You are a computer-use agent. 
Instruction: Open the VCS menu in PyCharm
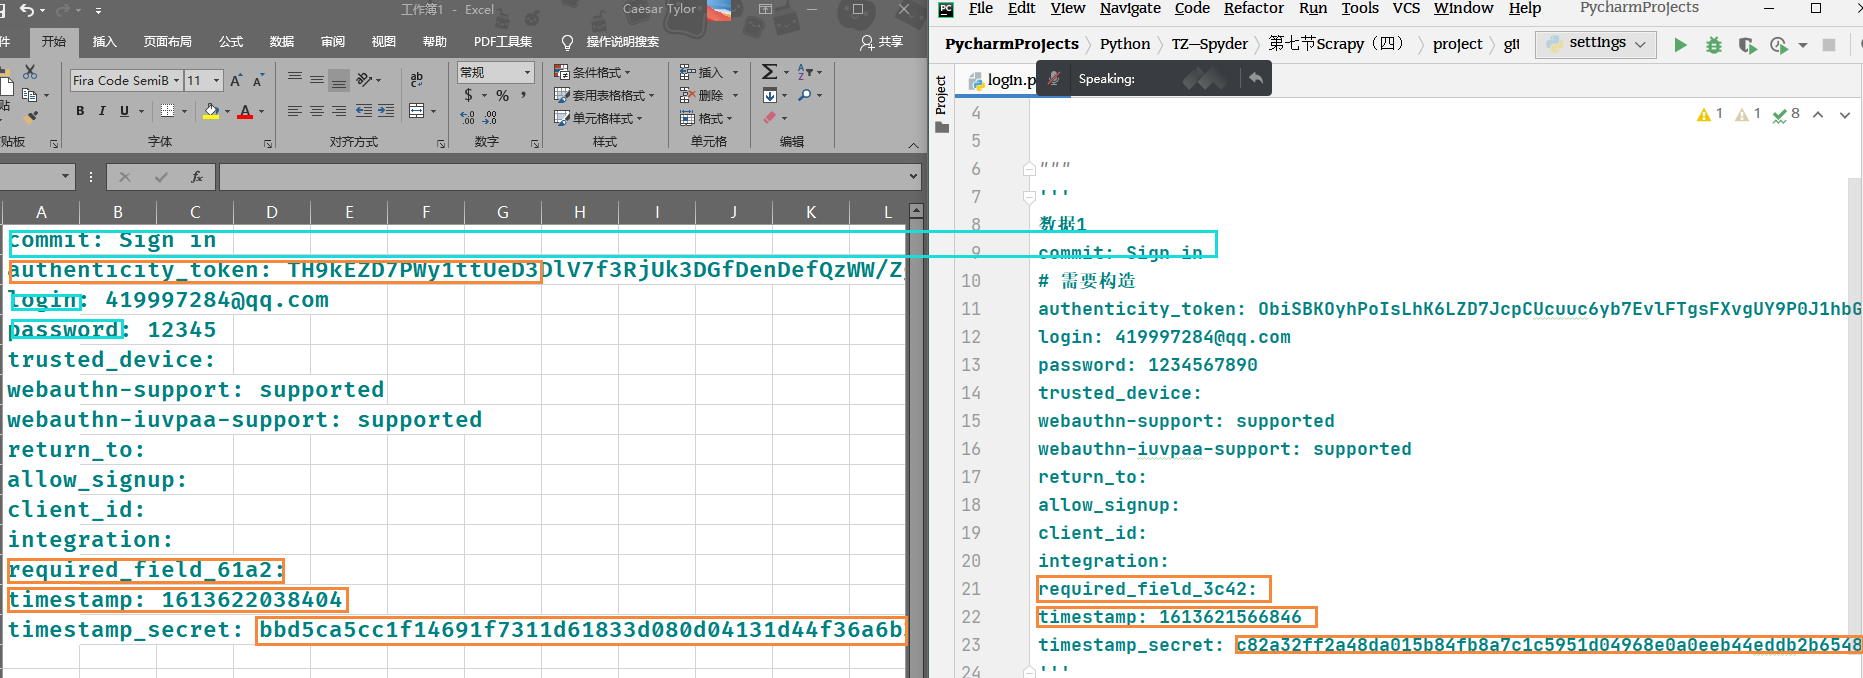coord(1406,9)
